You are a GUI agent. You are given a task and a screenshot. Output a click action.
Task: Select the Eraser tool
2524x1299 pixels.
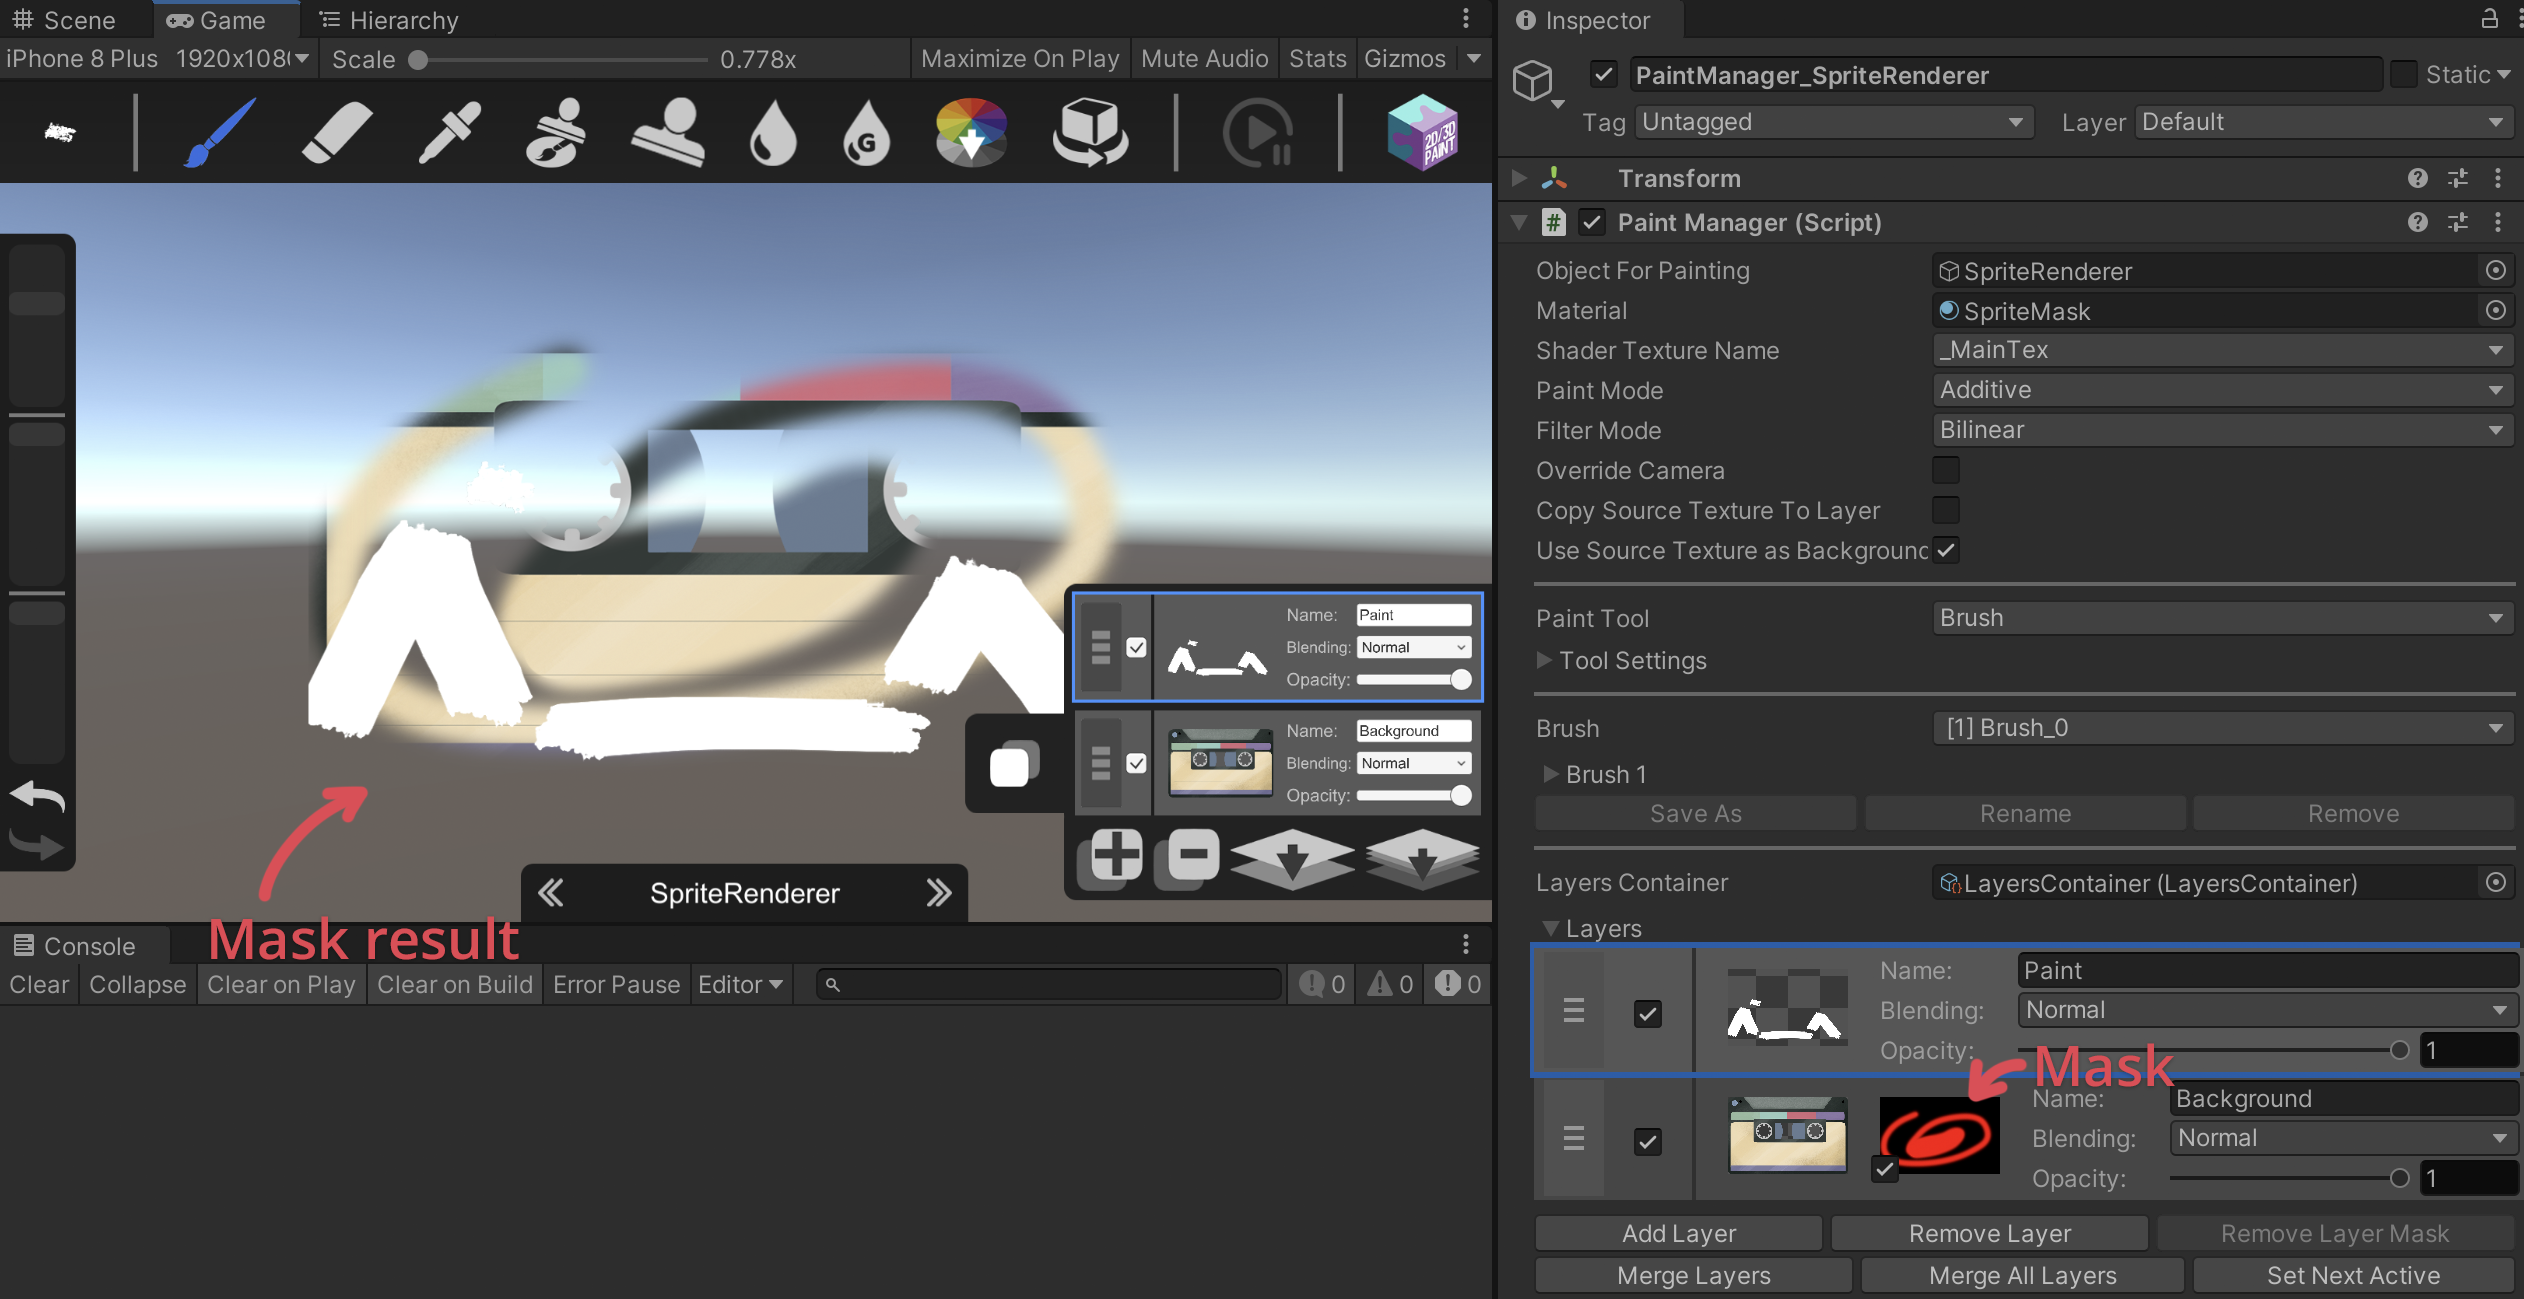(x=337, y=132)
